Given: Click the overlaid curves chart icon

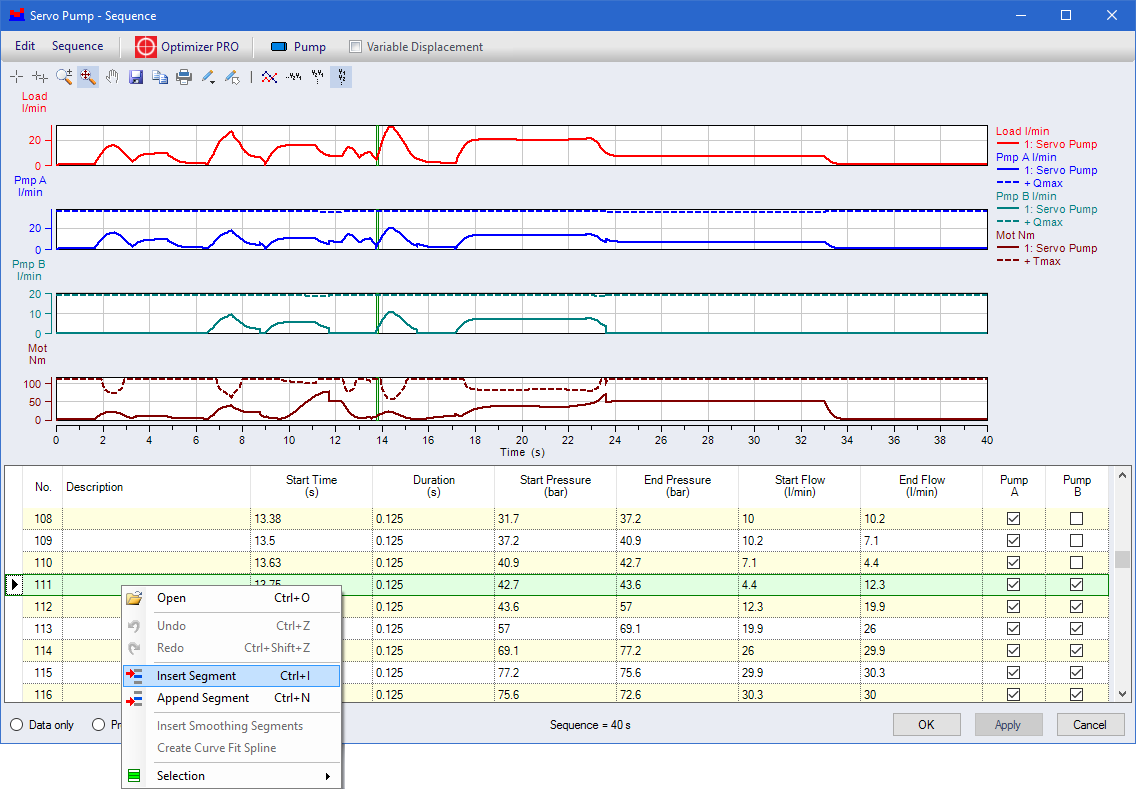Looking at the screenshot, I should point(268,77).
